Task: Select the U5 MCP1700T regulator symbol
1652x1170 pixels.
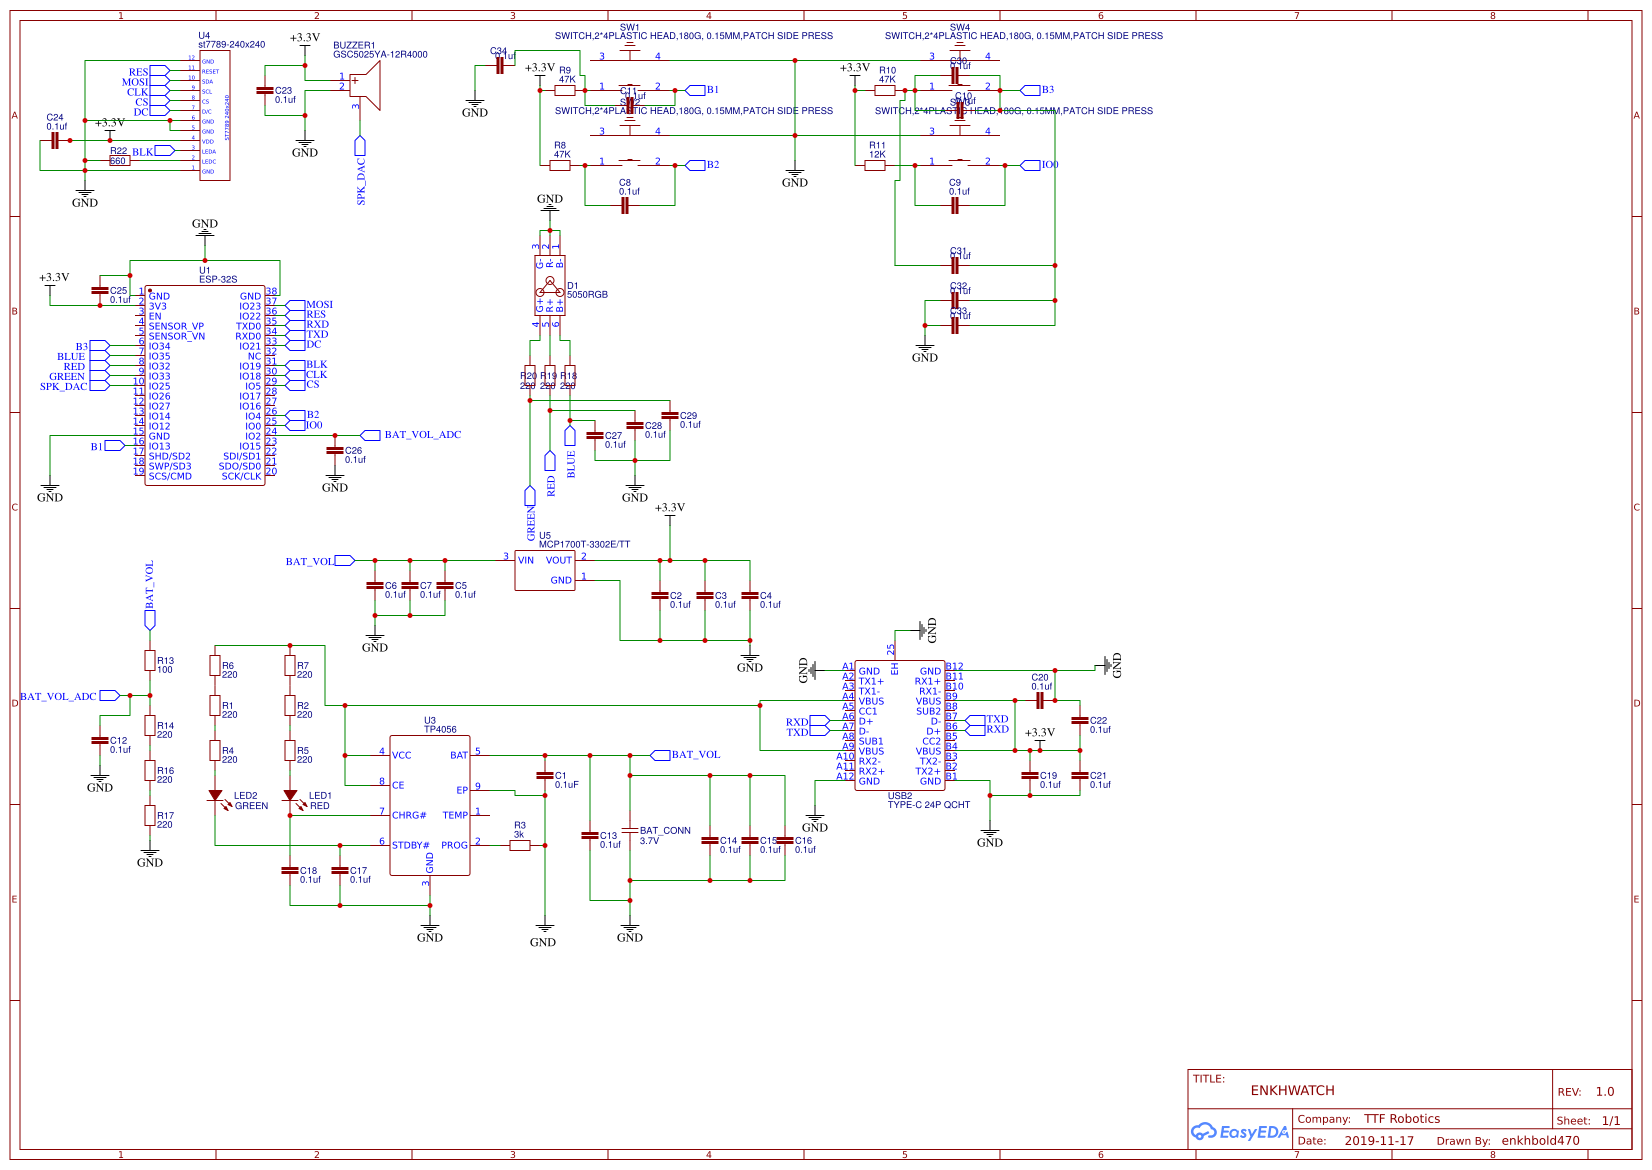Action: click(x=545, y=570)
